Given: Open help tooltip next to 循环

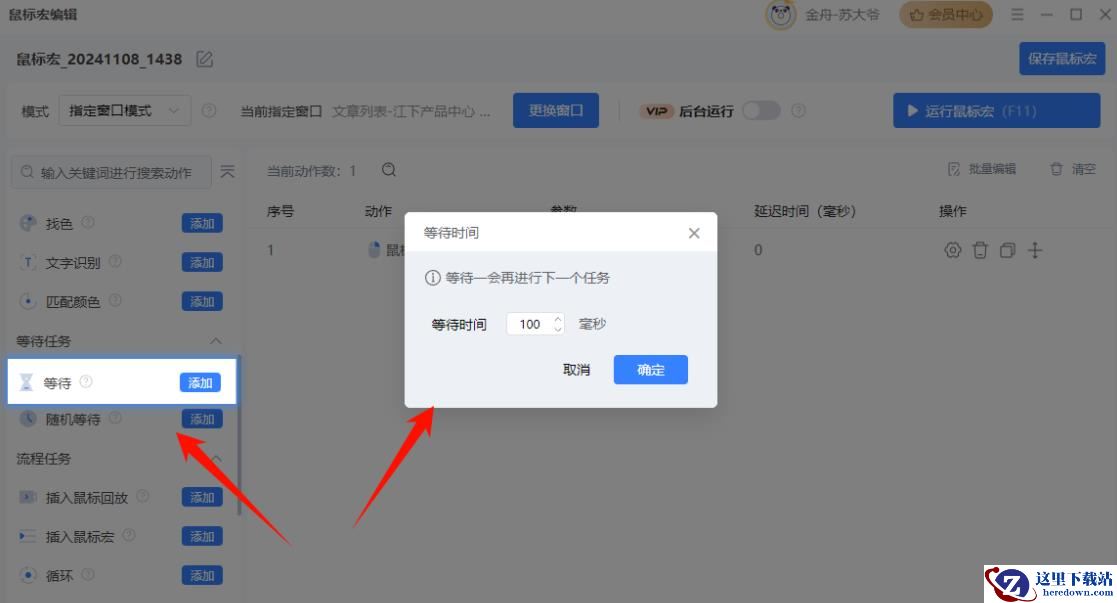Looking at the screenshot, I should [88, 574].
